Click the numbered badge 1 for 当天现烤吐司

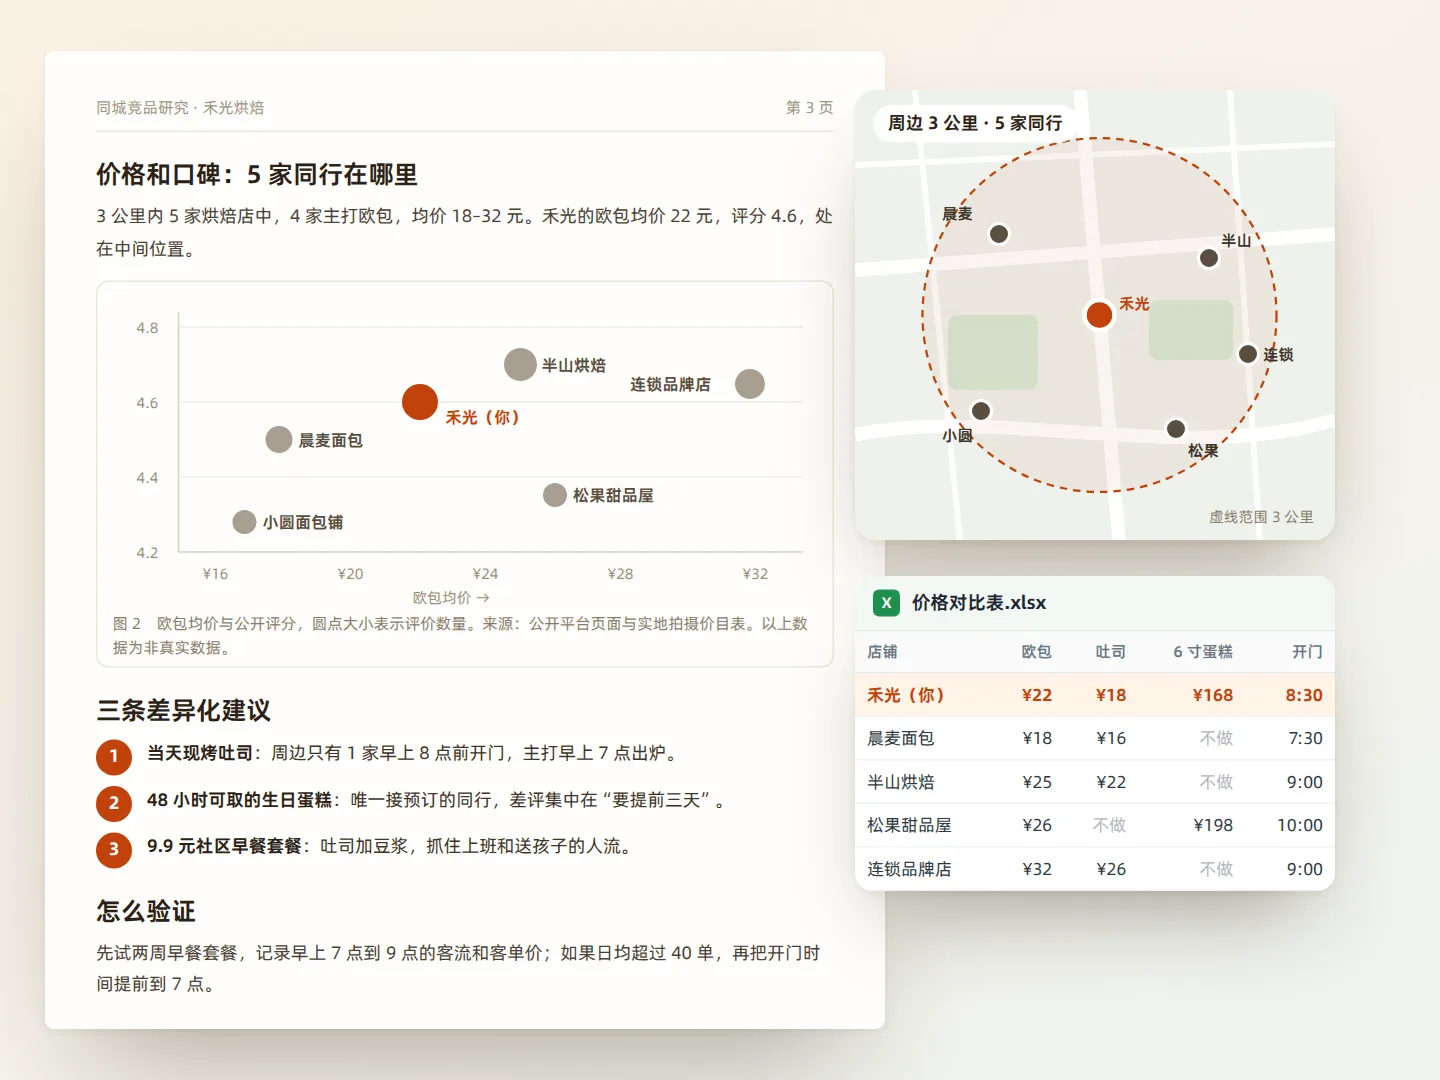pyautogui.click(x=114, y=756)
